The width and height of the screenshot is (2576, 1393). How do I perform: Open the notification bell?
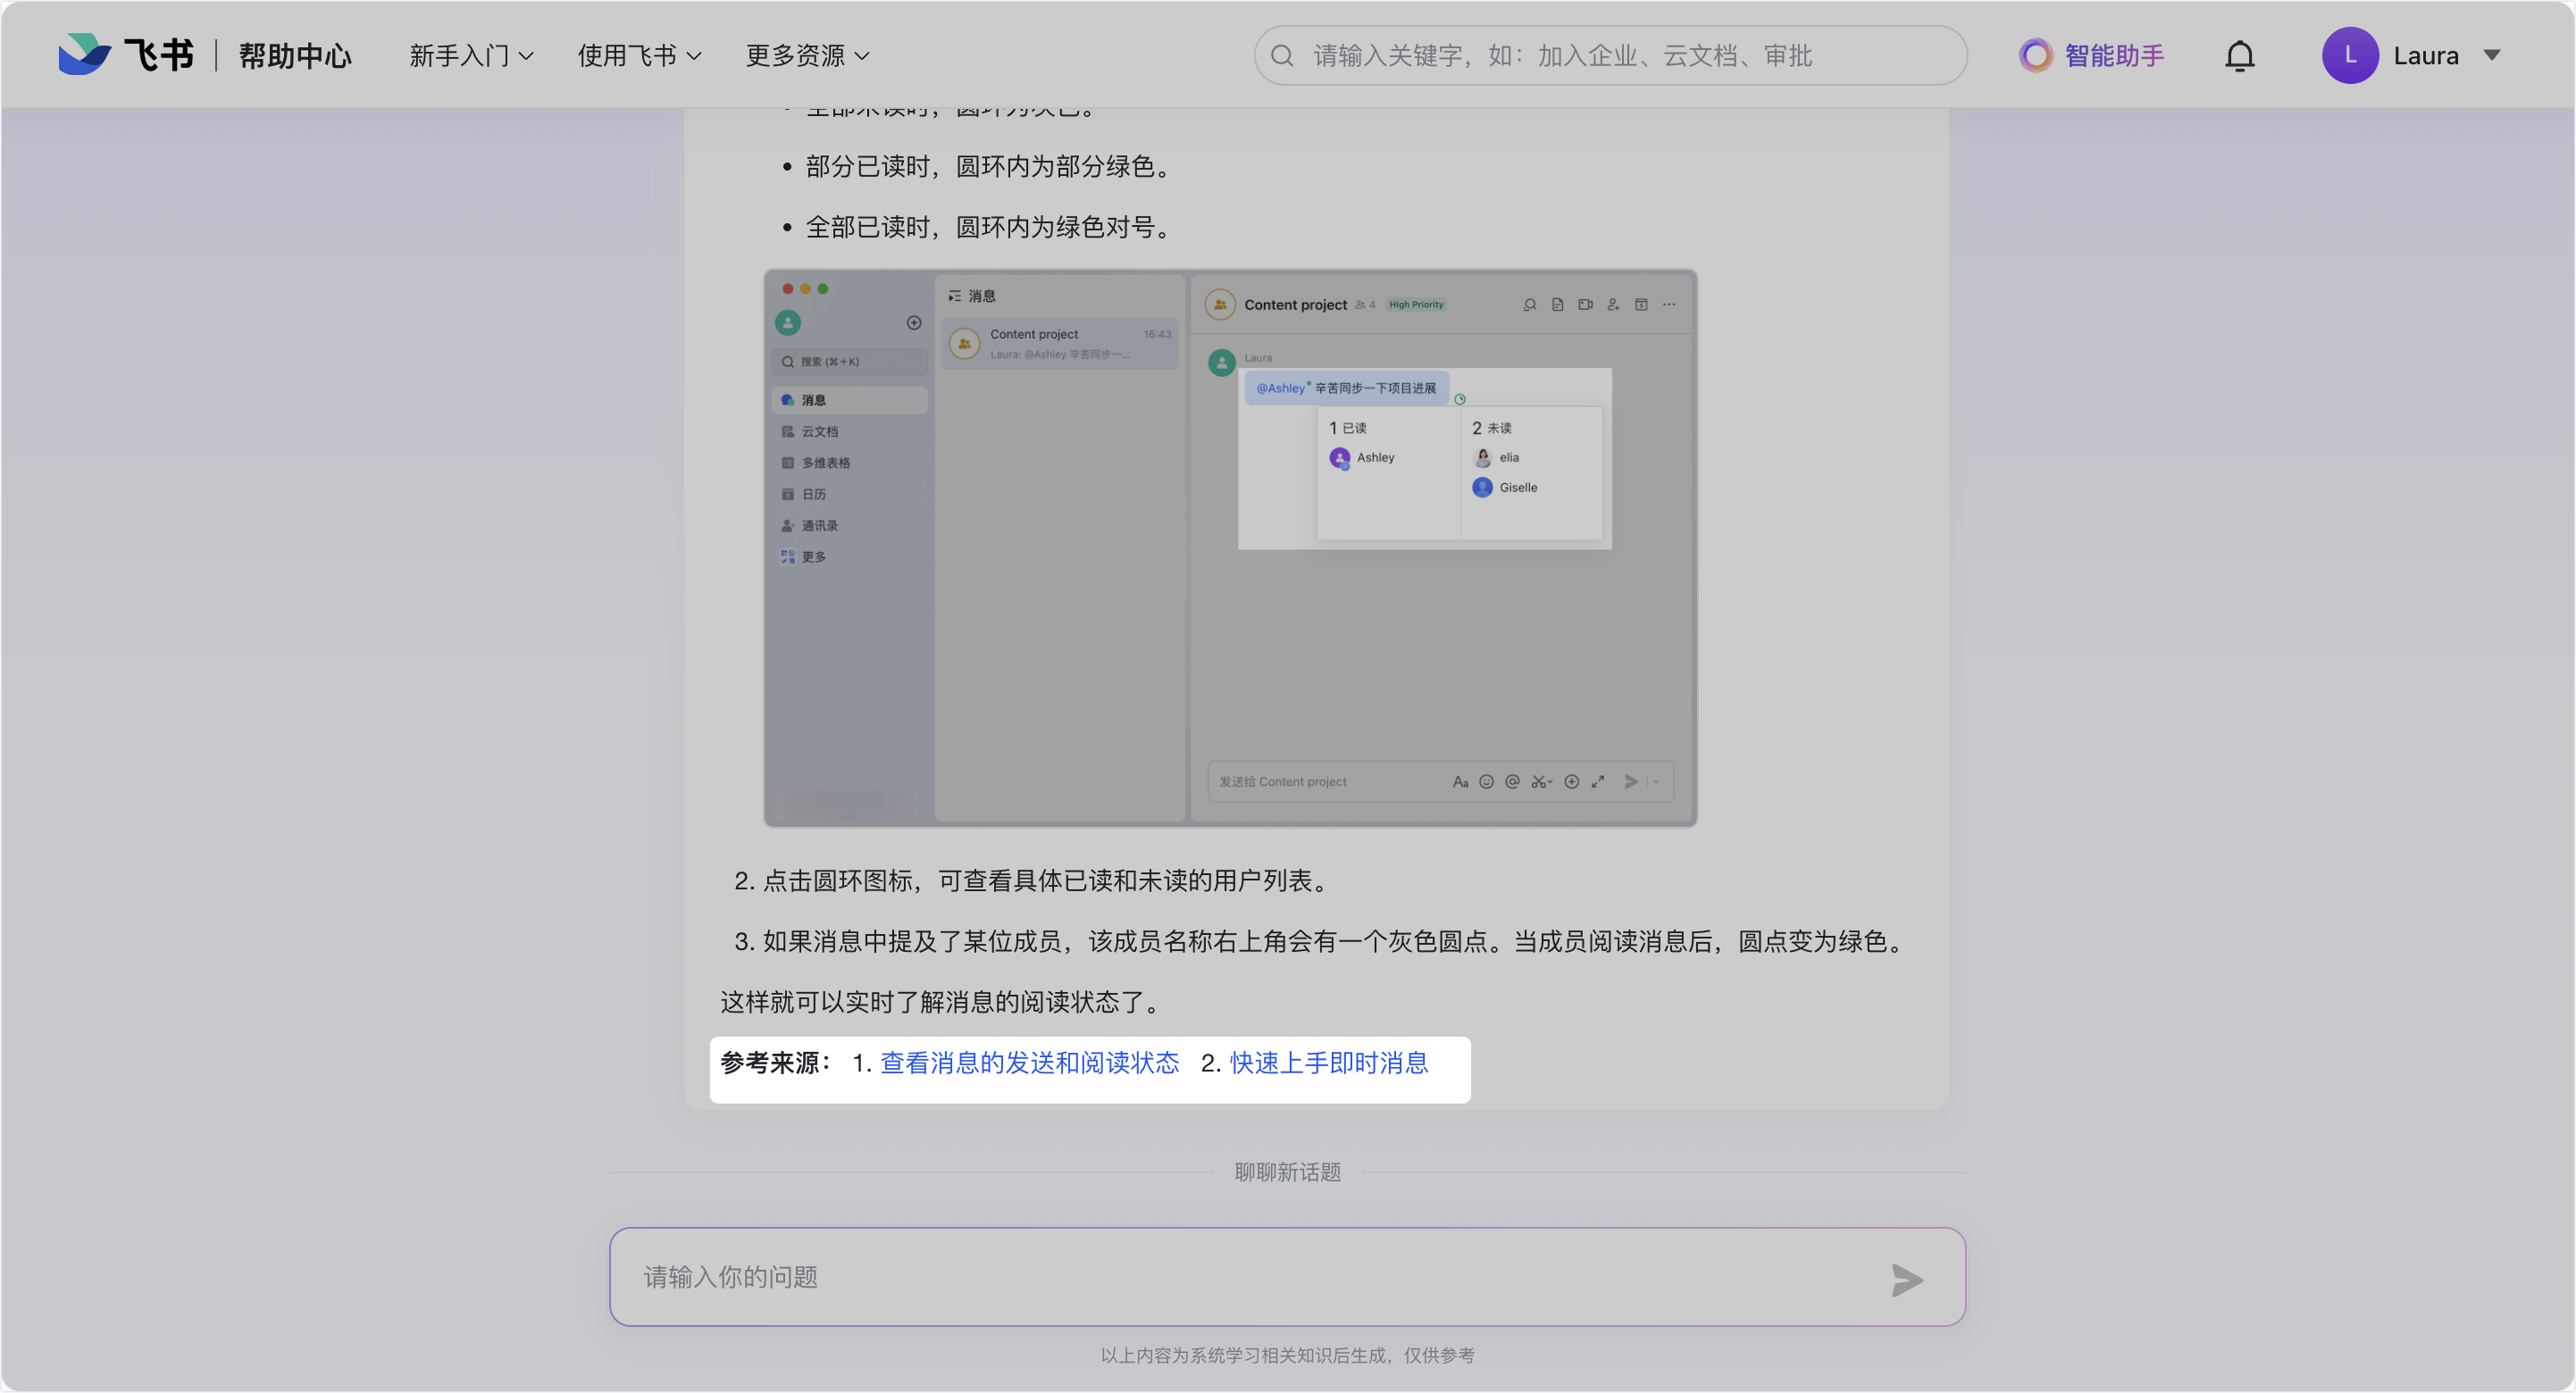2239,56
